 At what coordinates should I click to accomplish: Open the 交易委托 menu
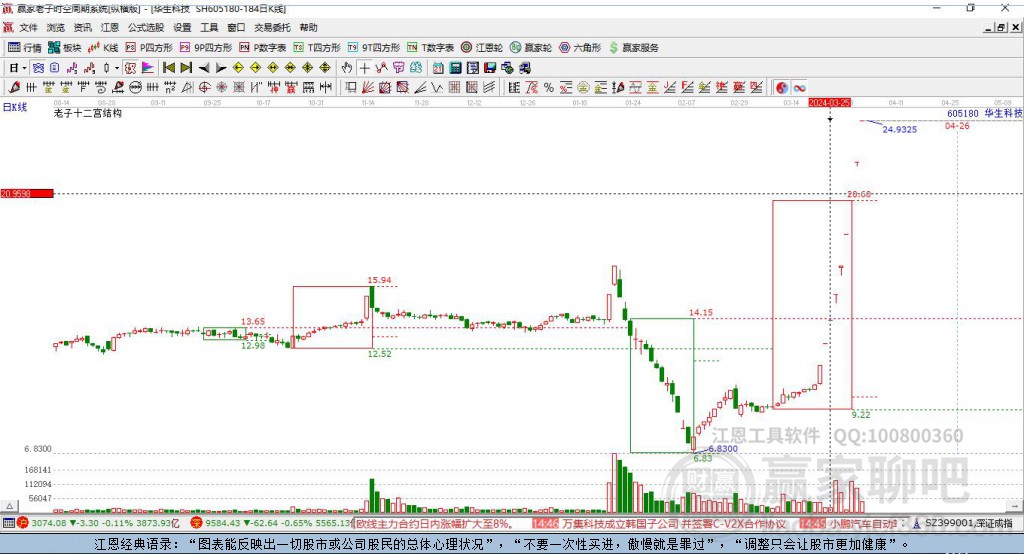click(x=272, y=27)
